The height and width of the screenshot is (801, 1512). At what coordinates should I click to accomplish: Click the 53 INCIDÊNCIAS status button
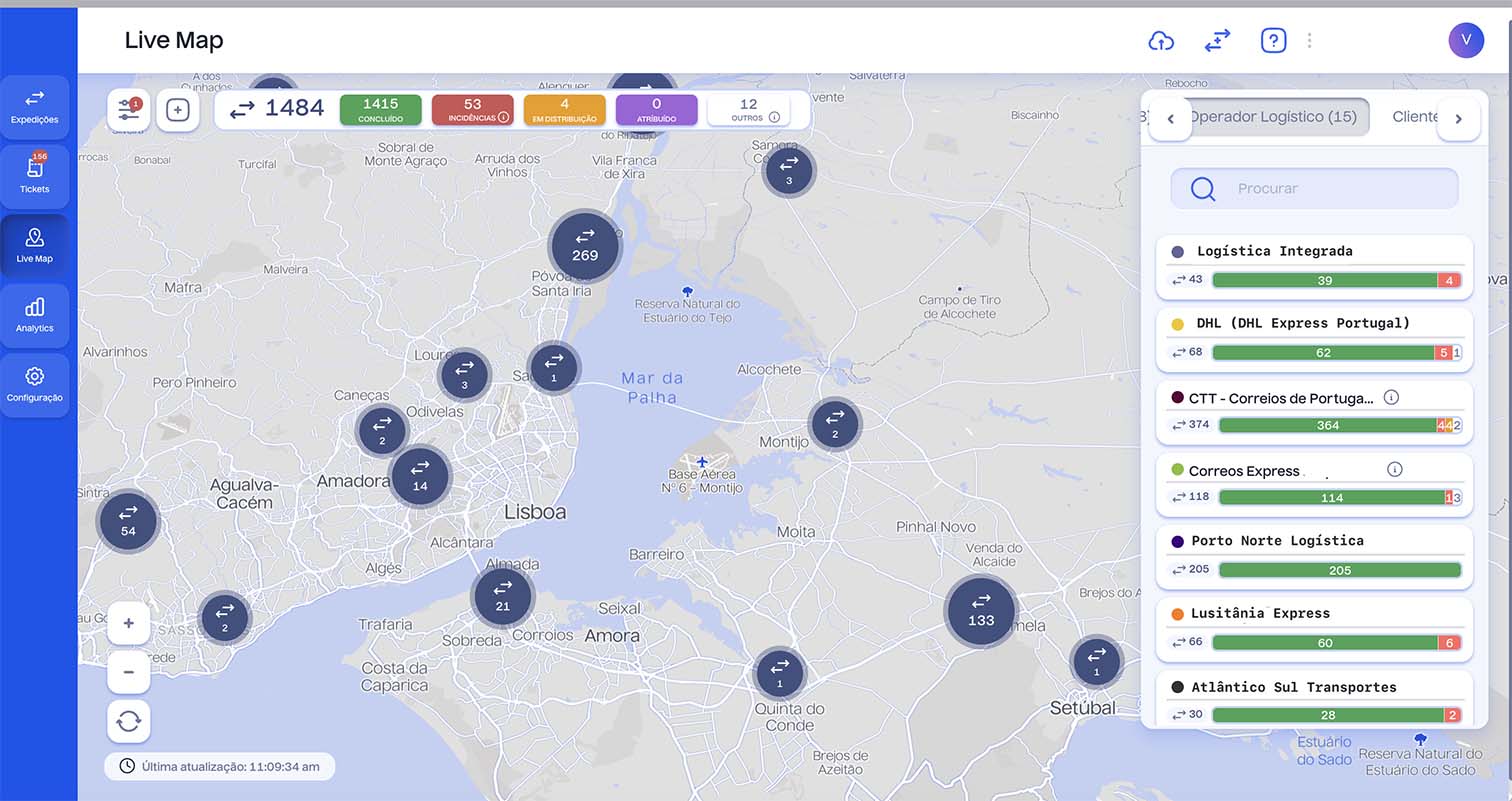click(x=473, y=110)
